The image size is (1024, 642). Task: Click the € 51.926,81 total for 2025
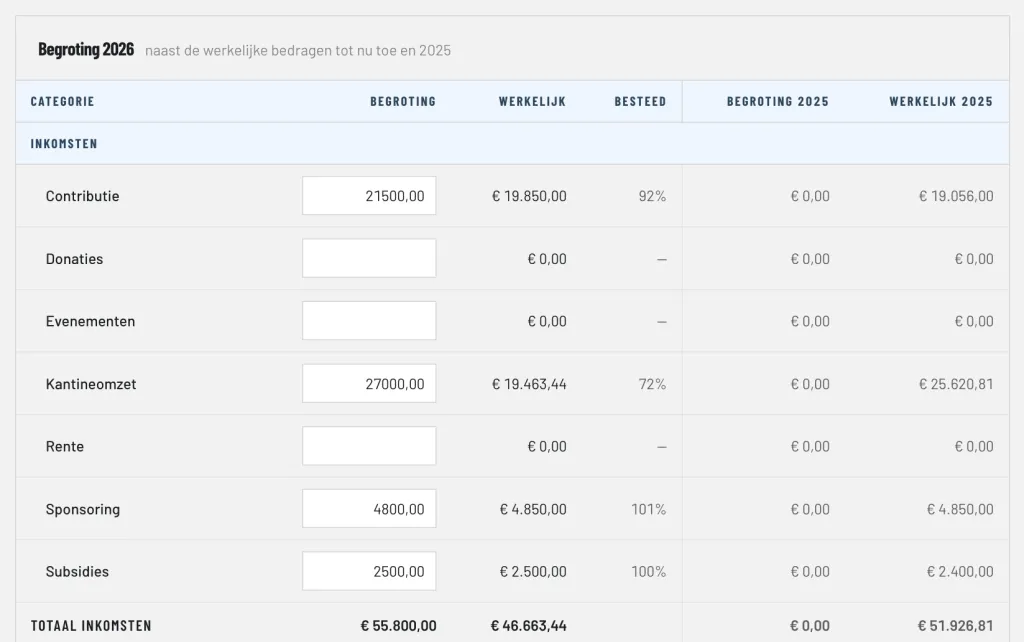tap(955, 626)
